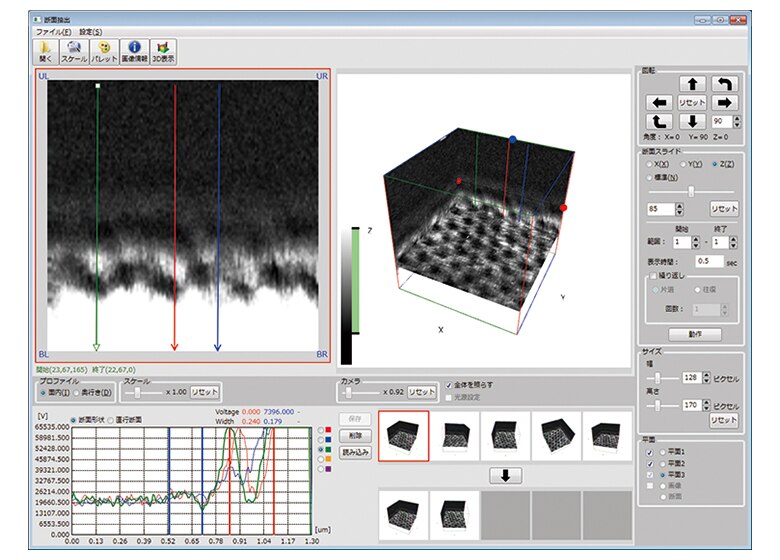
Task: Toggle the 全体を照らす checkbox
Action: pyautogui.click(x=449, y=384)
